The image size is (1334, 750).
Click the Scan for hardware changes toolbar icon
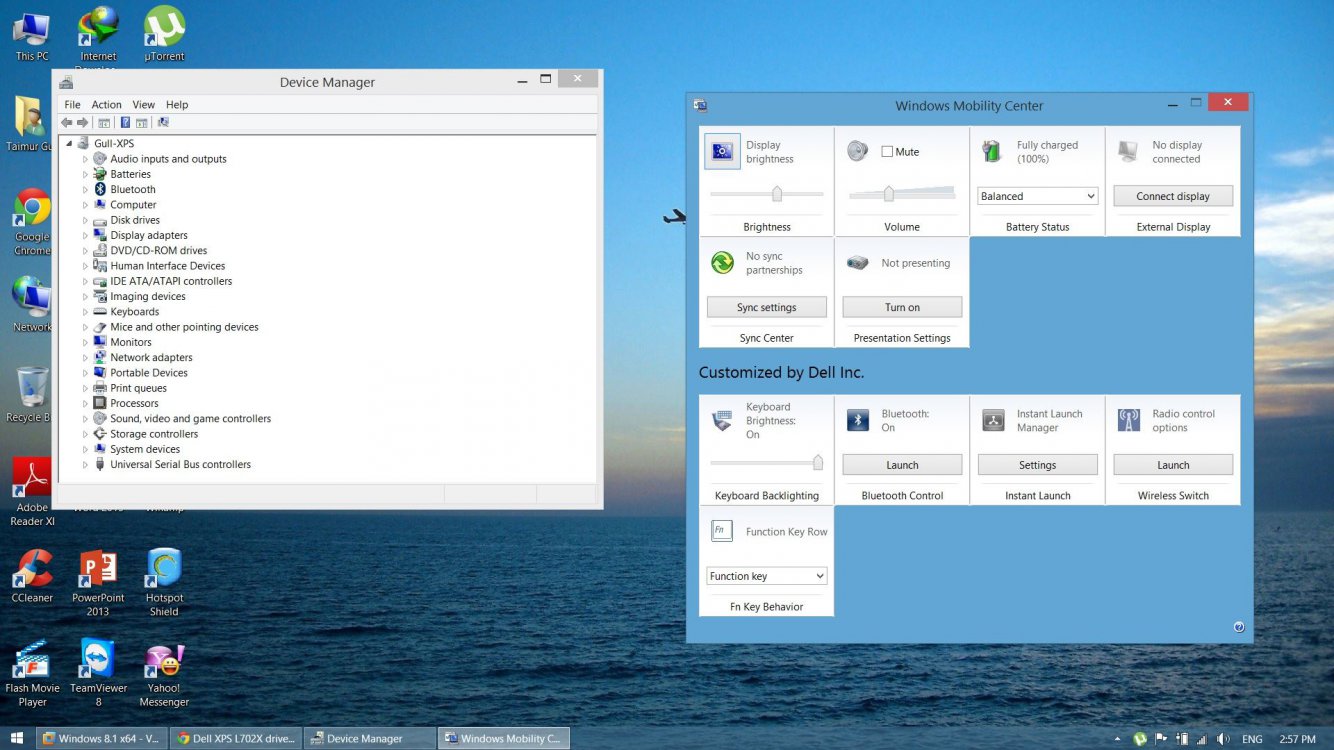[161, 122]
